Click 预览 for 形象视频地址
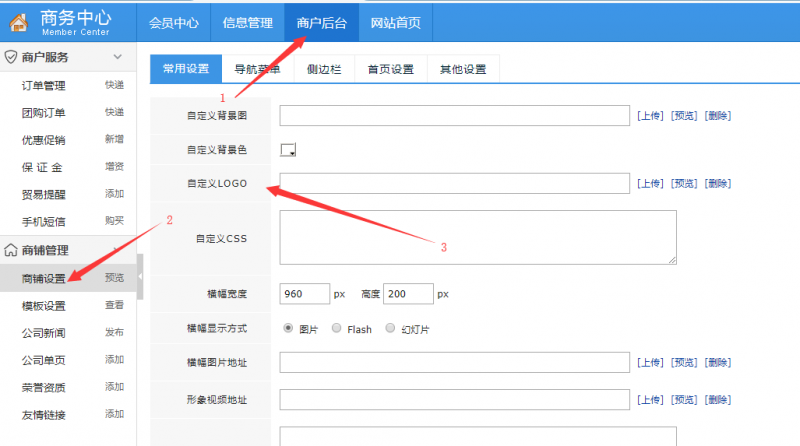Image resolution: width=800 pixels, height=446 pixels. 684,400
